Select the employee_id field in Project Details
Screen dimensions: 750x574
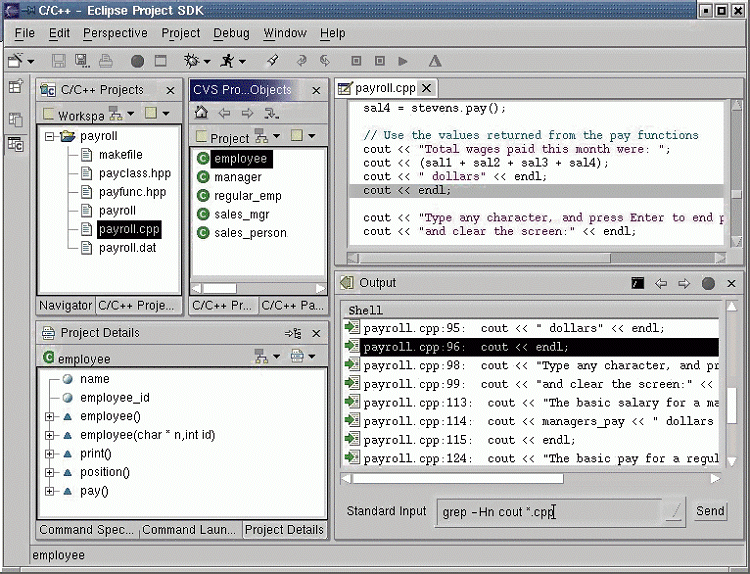coord(115,398)
